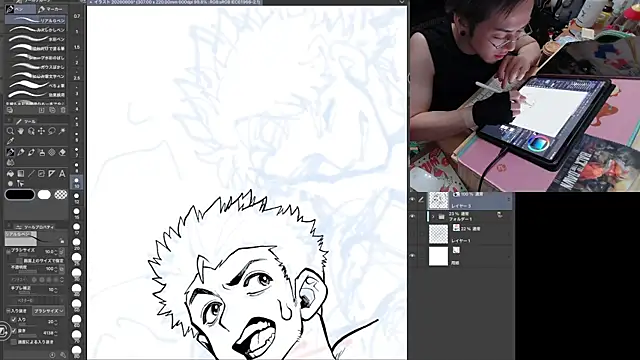Select the Zoom magnifier tool
This screenshot has width=640, height=360.
pos(10,131)
